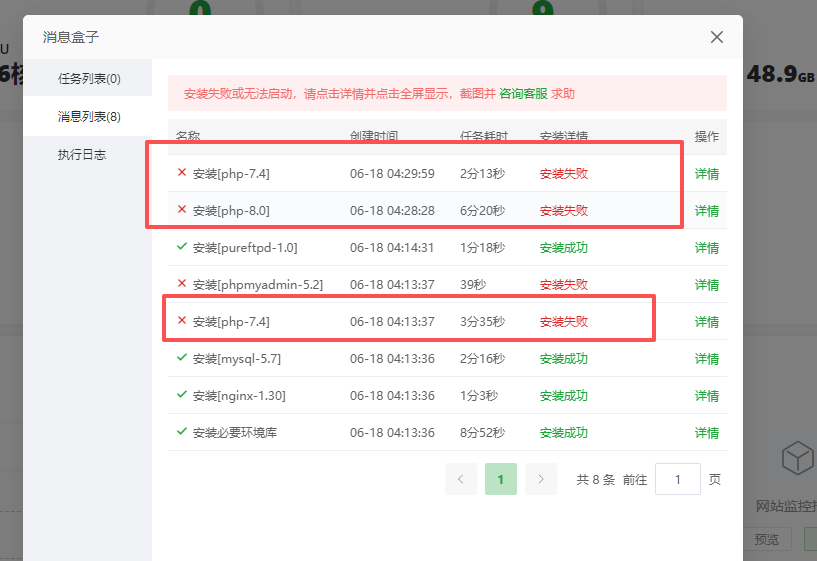
Task: Open the 执行日志 tab
Action: pos(82,155)
